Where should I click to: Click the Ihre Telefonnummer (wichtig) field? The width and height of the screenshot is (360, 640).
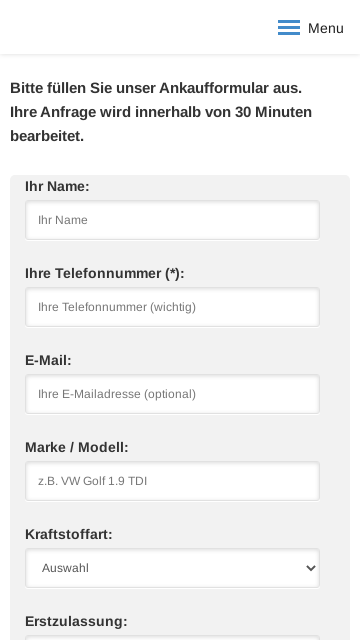(x=172, y=307)
